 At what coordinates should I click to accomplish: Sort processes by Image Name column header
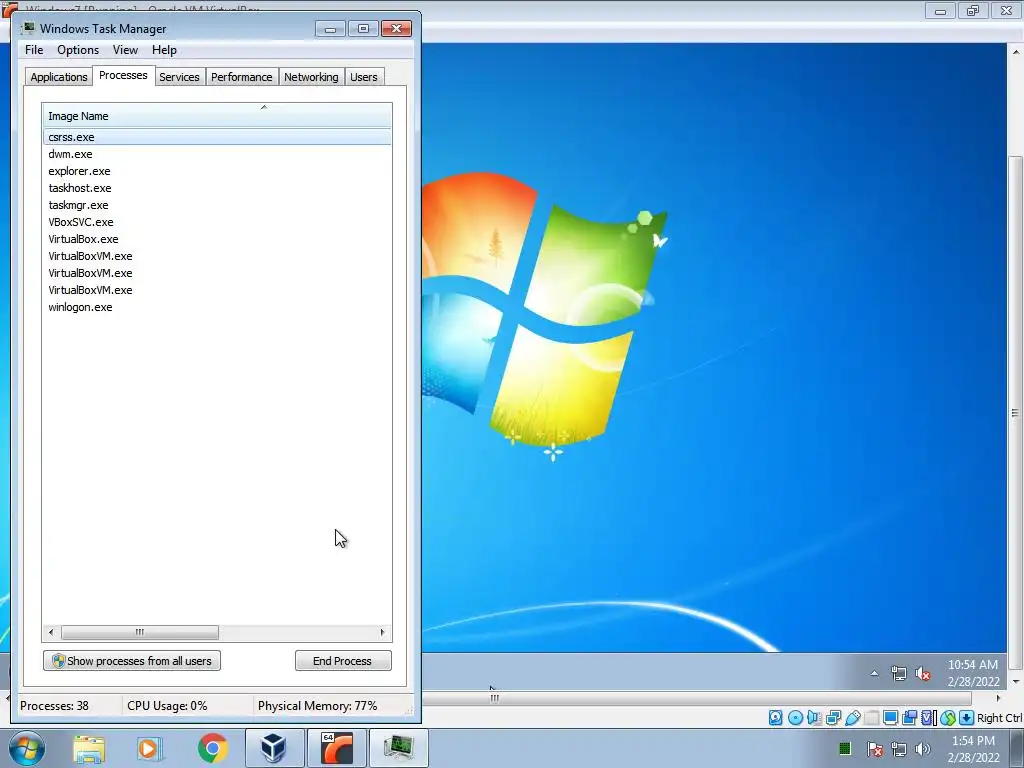click(x=217, y=116)
